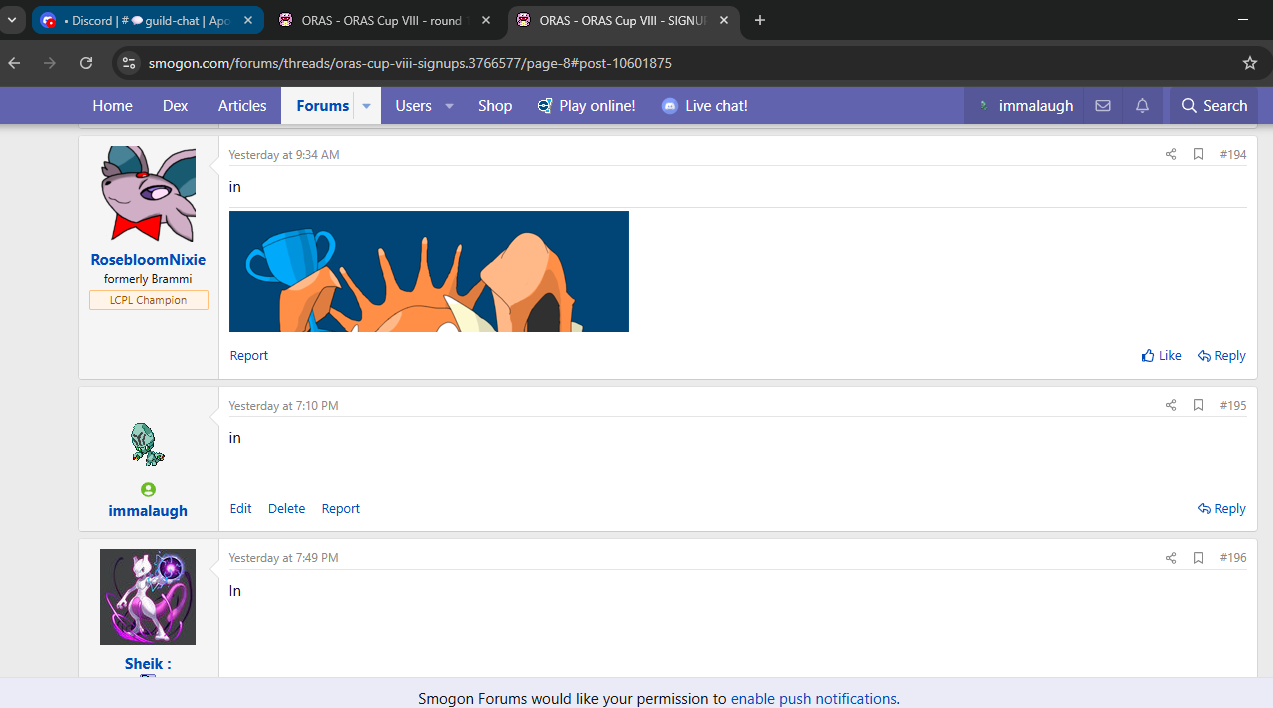Share post #194 with share icon

(1171, 154)
